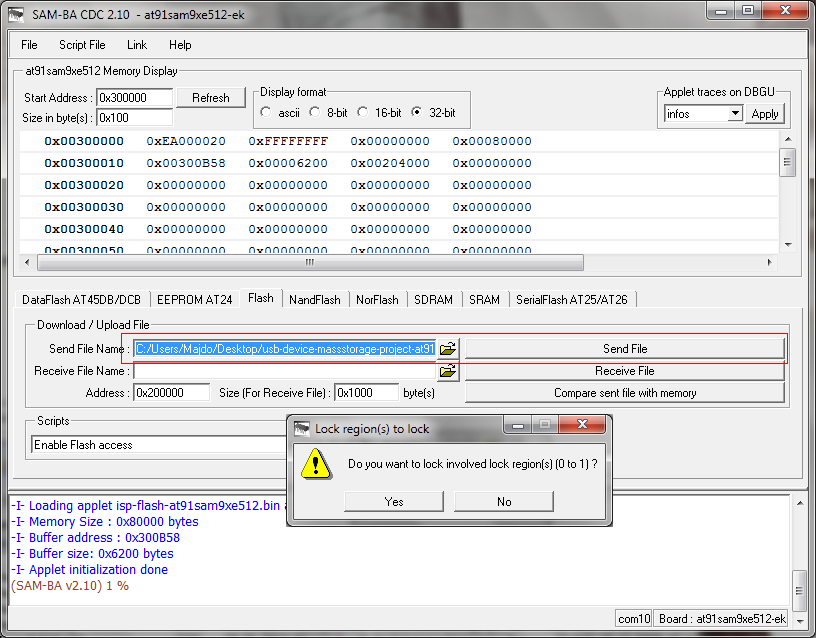816x638 pixels.
Task: Click the Send File button
Action: tap(624, 349)
